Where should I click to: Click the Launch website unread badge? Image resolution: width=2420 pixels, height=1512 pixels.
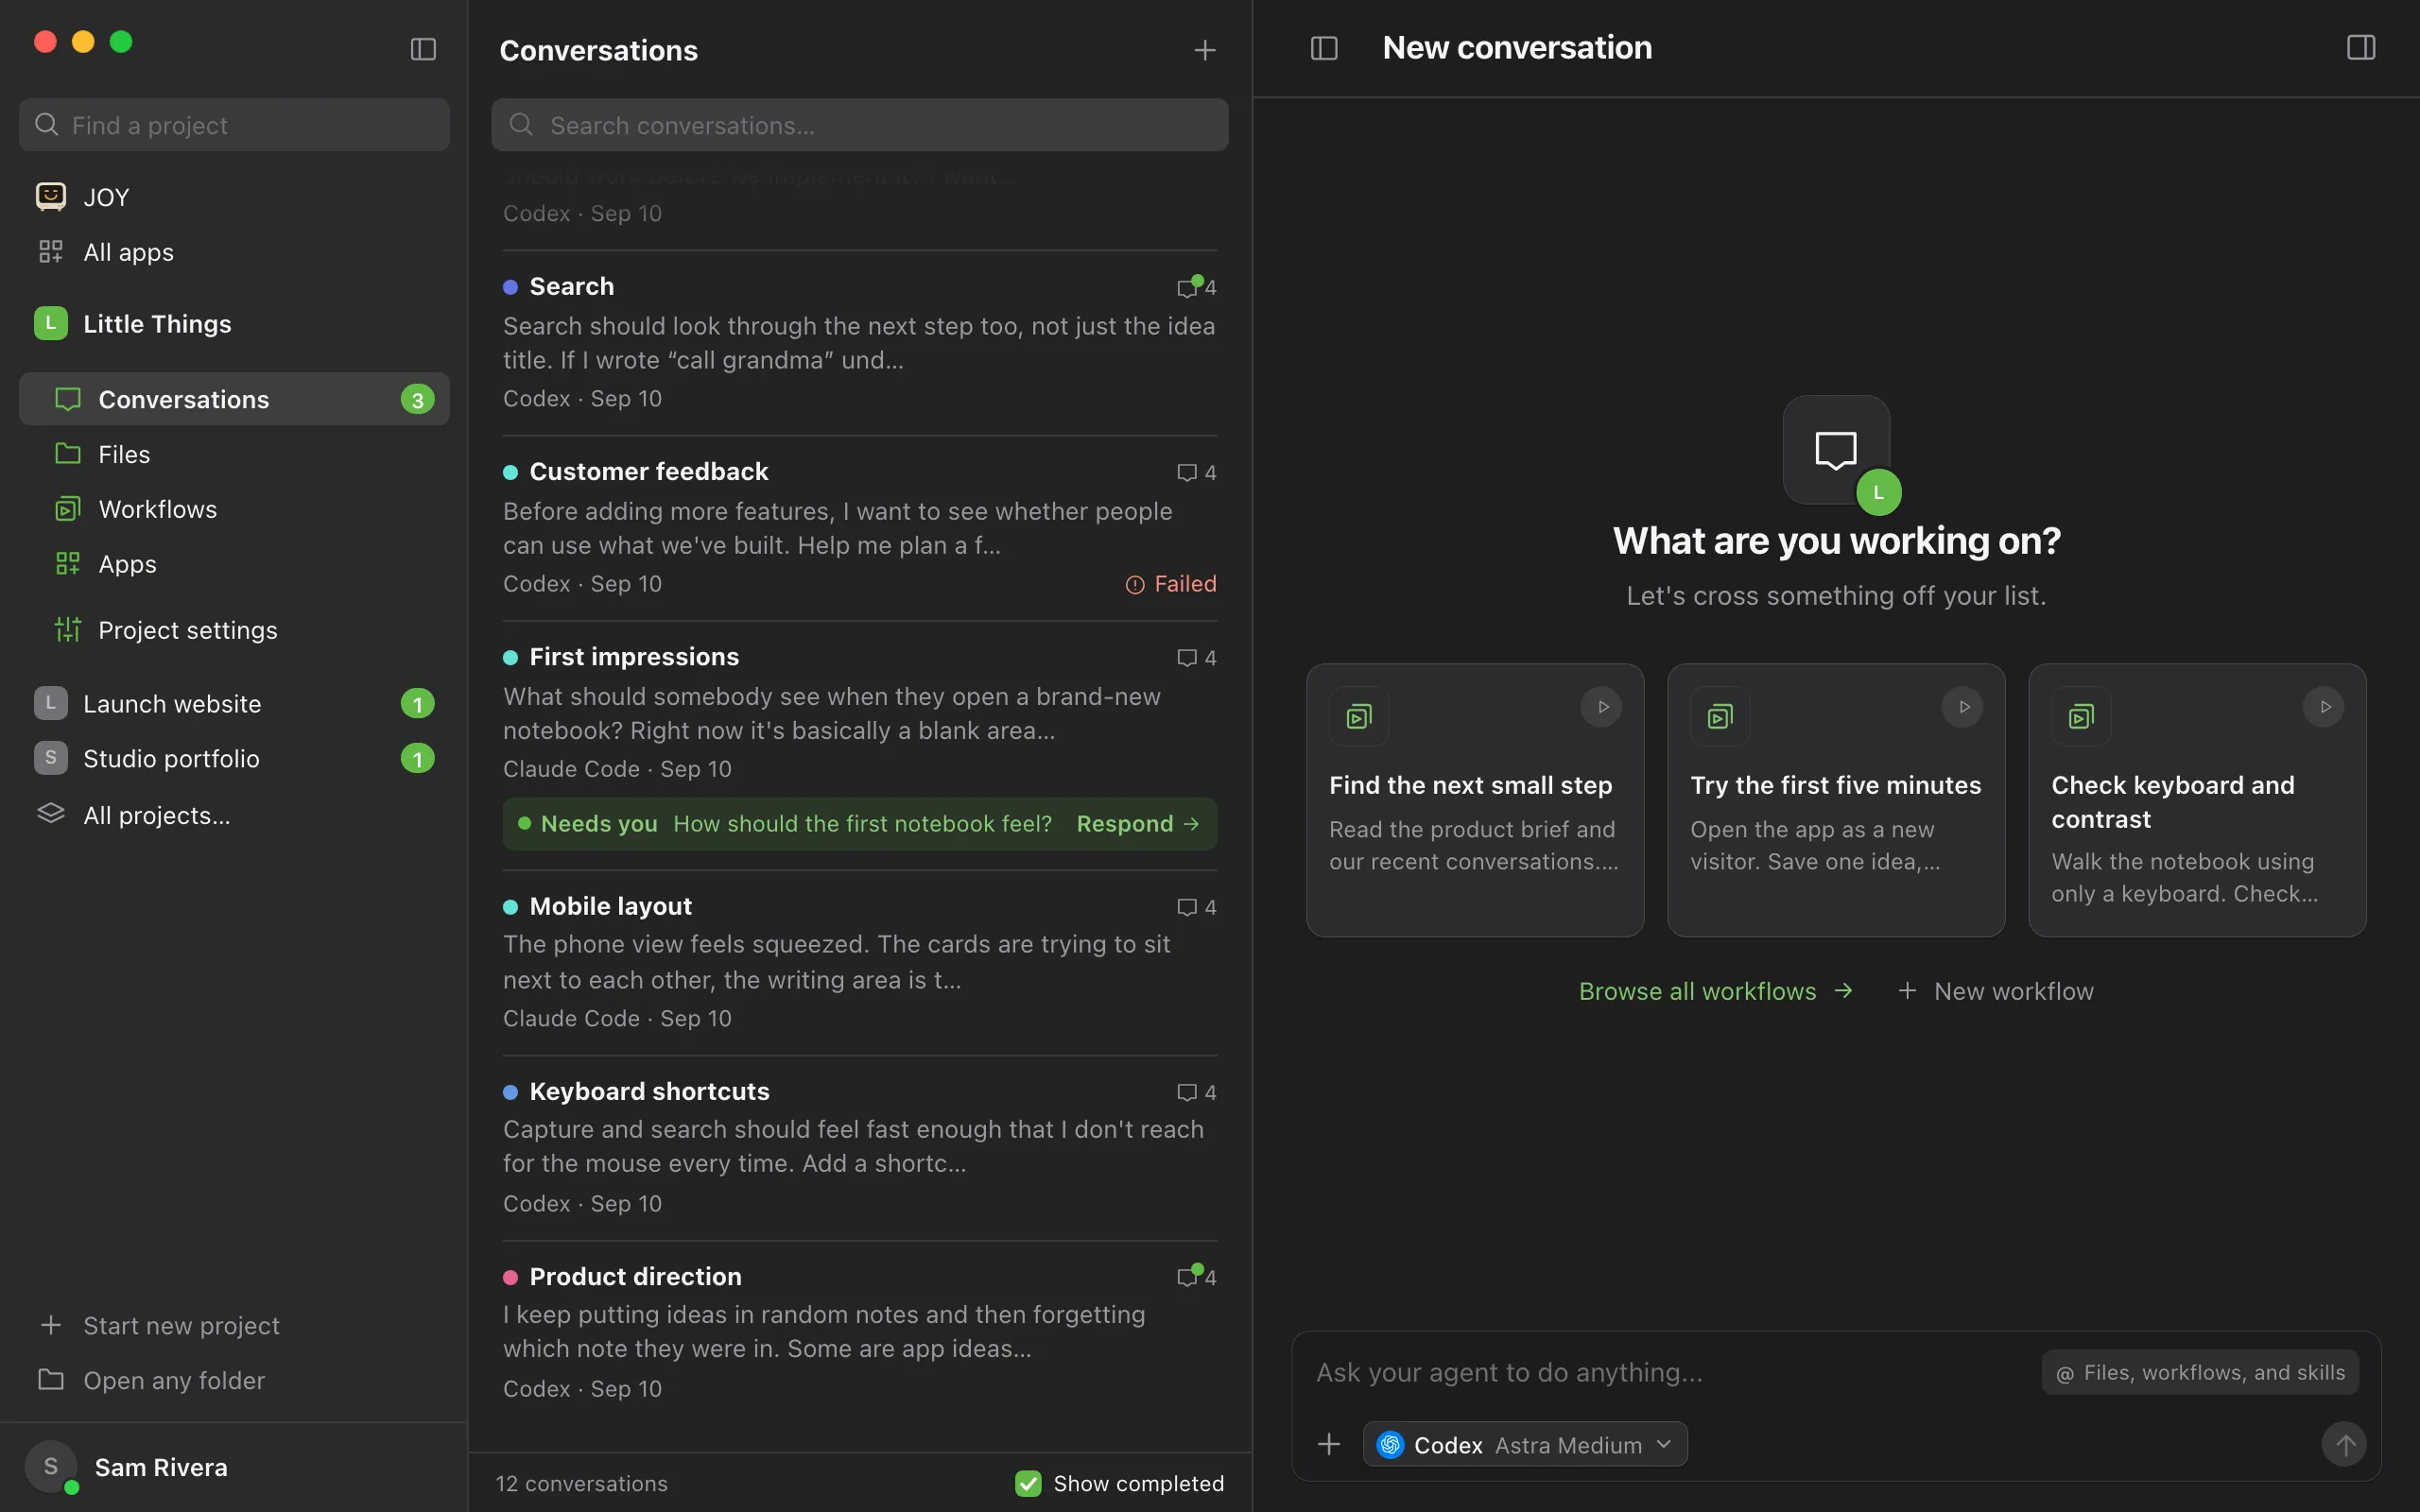pos(418,704)
